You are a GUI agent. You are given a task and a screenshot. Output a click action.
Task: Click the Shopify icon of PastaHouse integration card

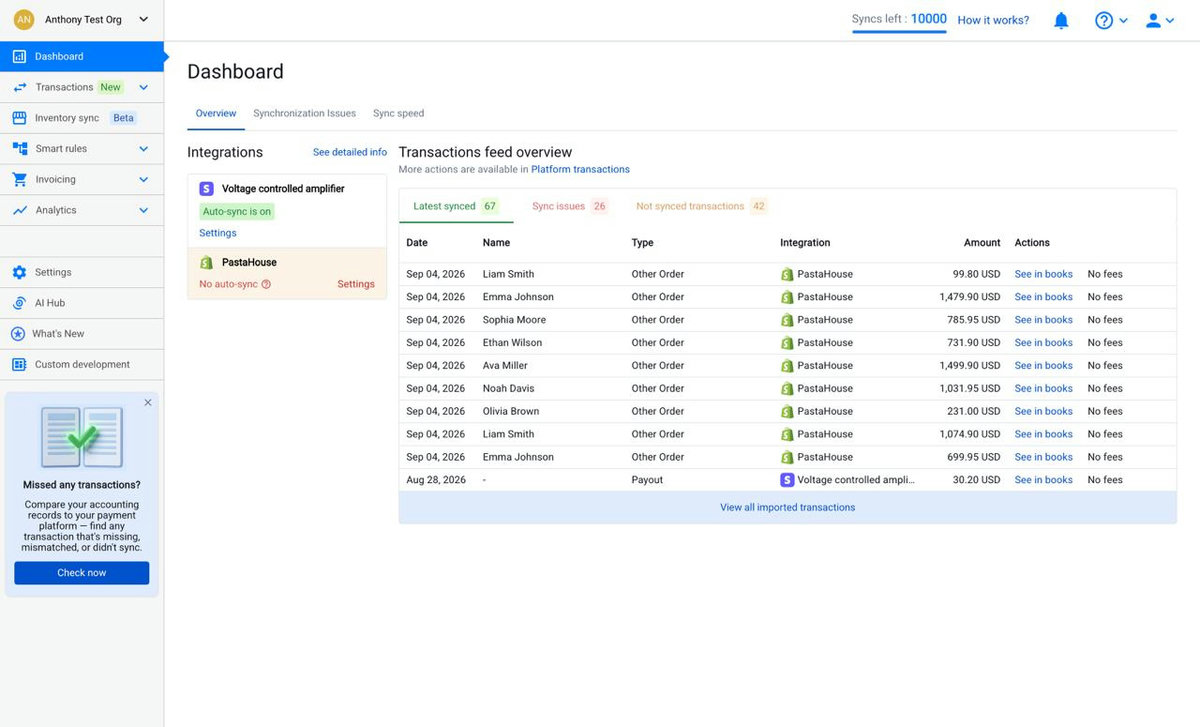[x=206, y=263]
